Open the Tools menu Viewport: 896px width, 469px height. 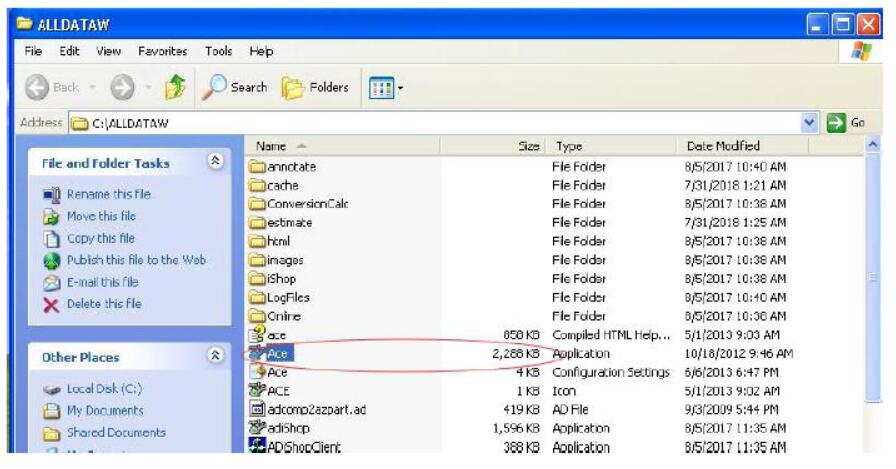tap(218, 51)
